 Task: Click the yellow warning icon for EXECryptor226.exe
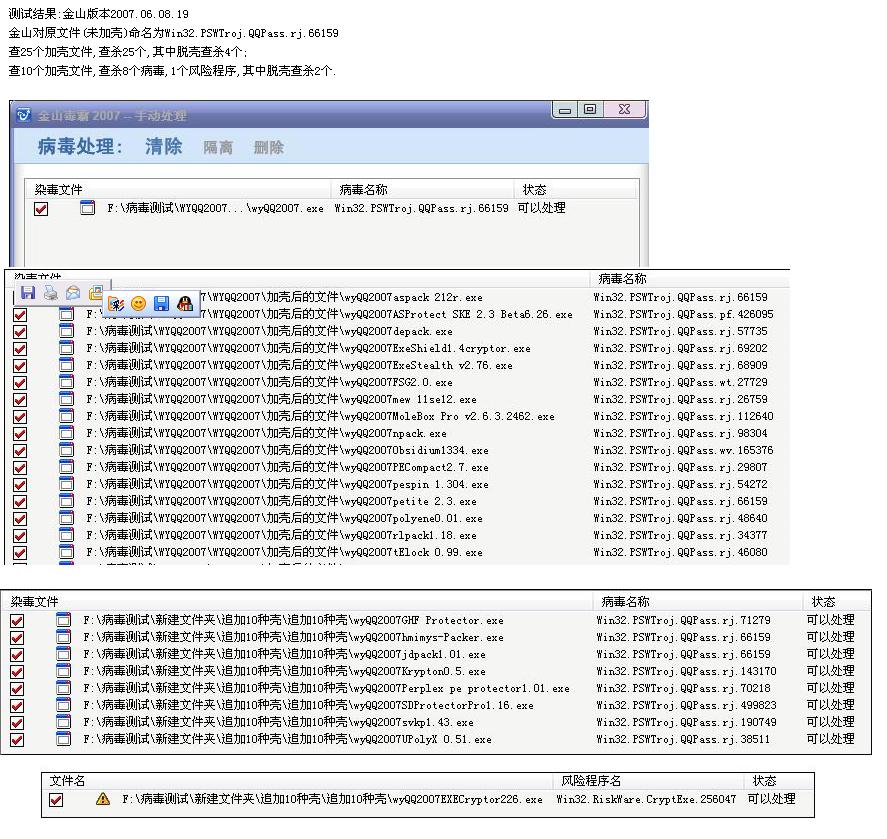coord(102,799)
